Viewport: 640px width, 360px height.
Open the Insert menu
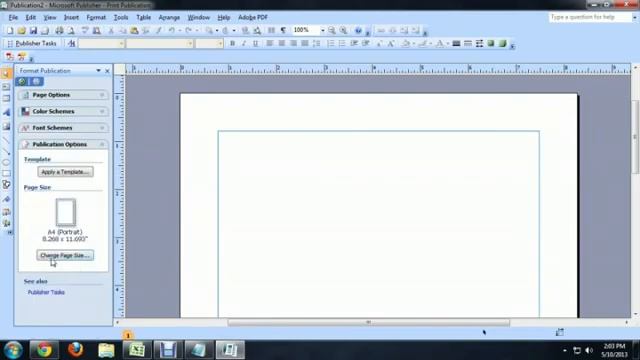[71, 18]
